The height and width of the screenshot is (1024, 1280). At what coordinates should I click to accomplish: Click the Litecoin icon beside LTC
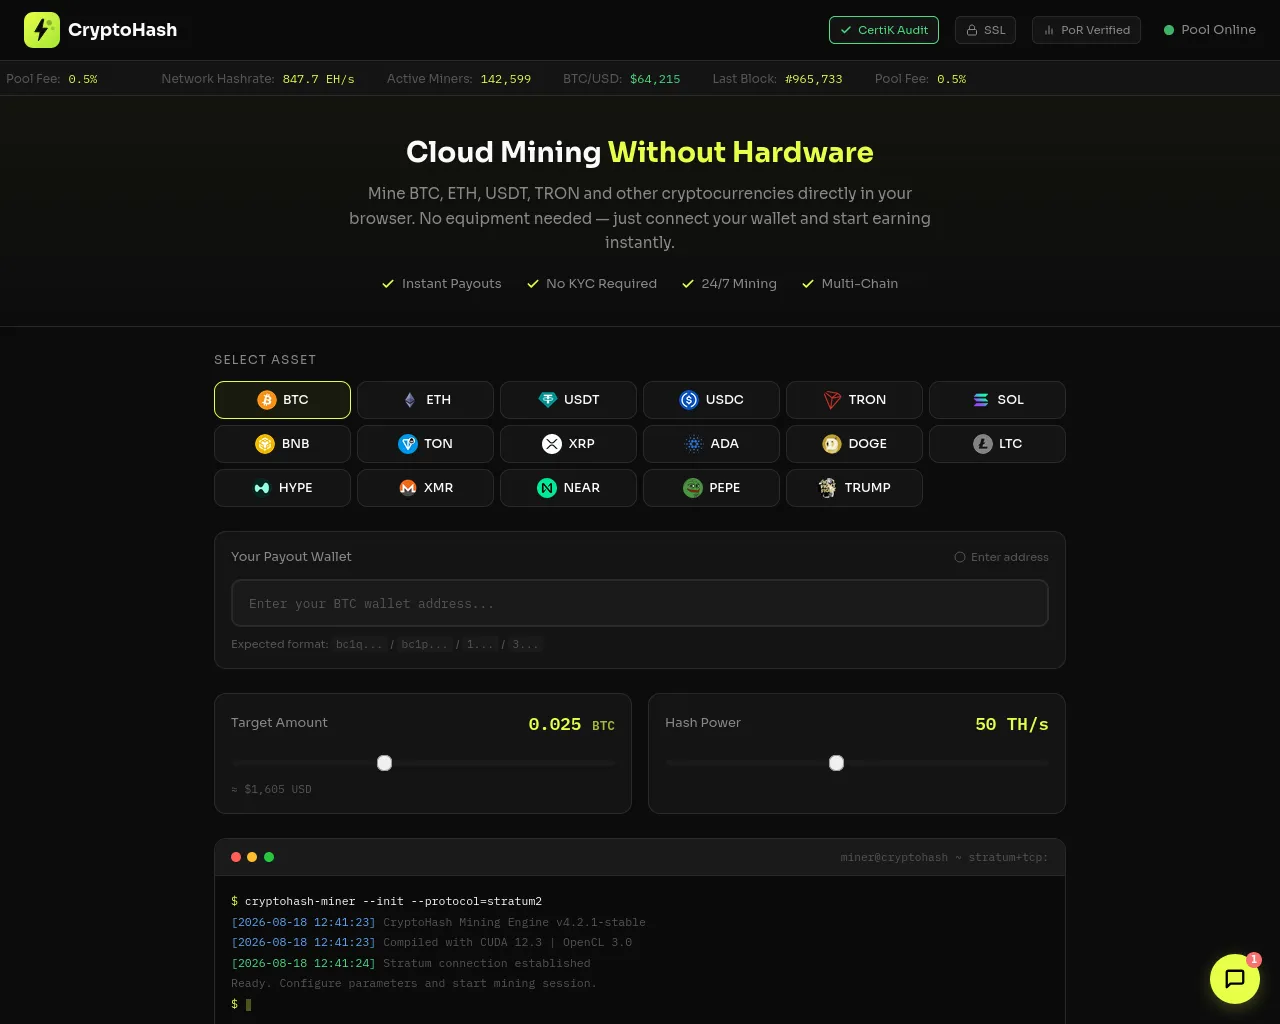pos(983,444)
